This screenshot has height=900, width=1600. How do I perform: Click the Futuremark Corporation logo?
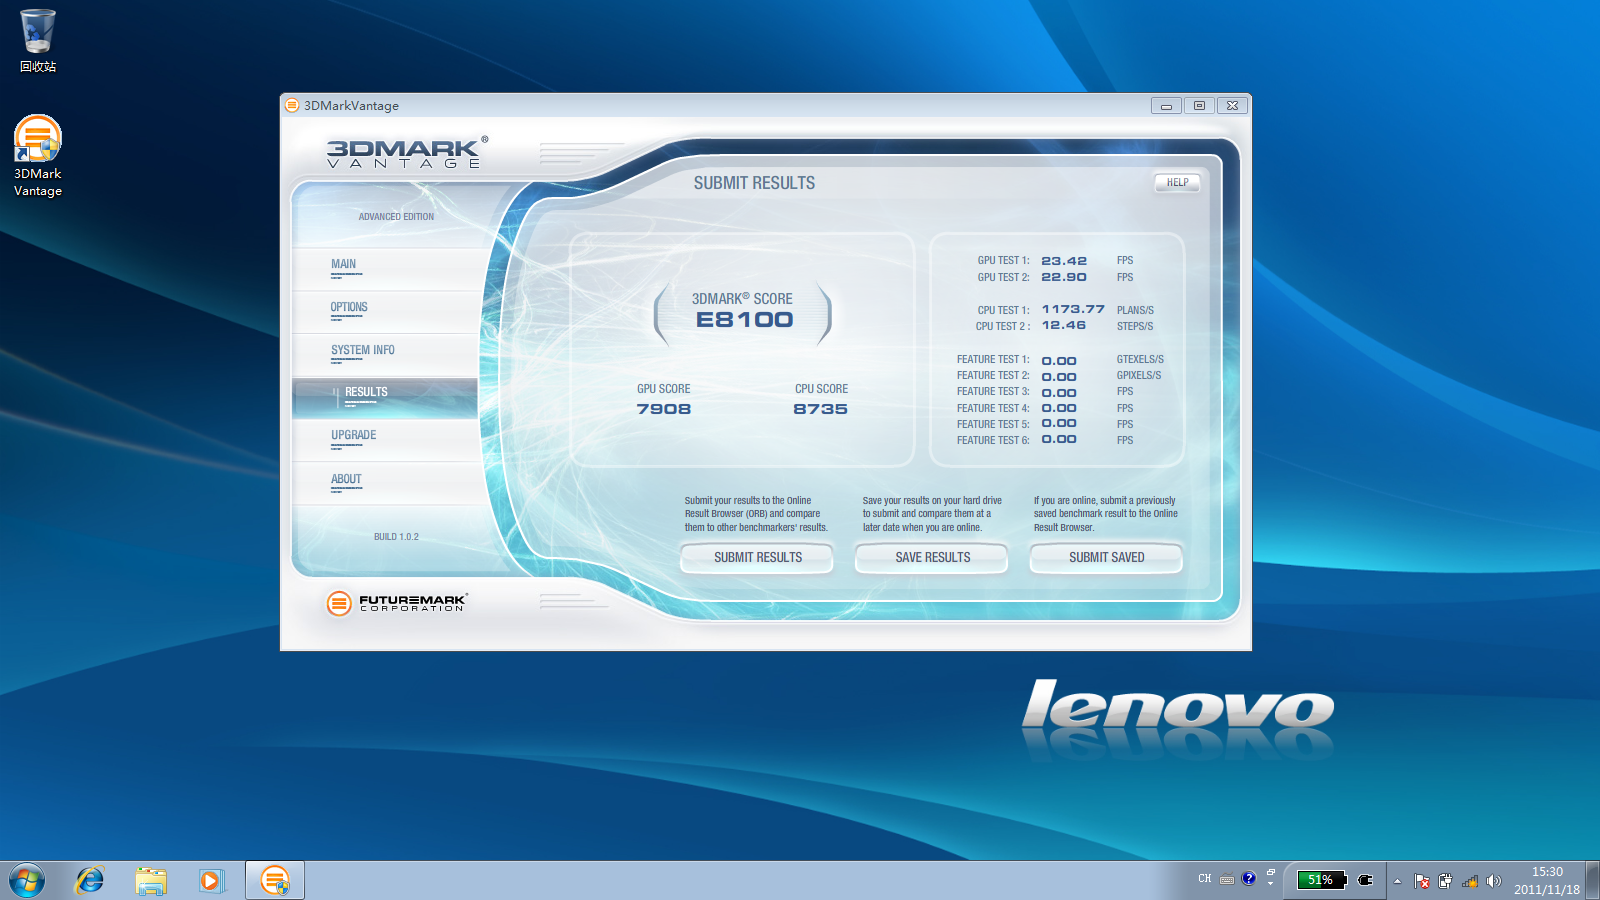397,602
